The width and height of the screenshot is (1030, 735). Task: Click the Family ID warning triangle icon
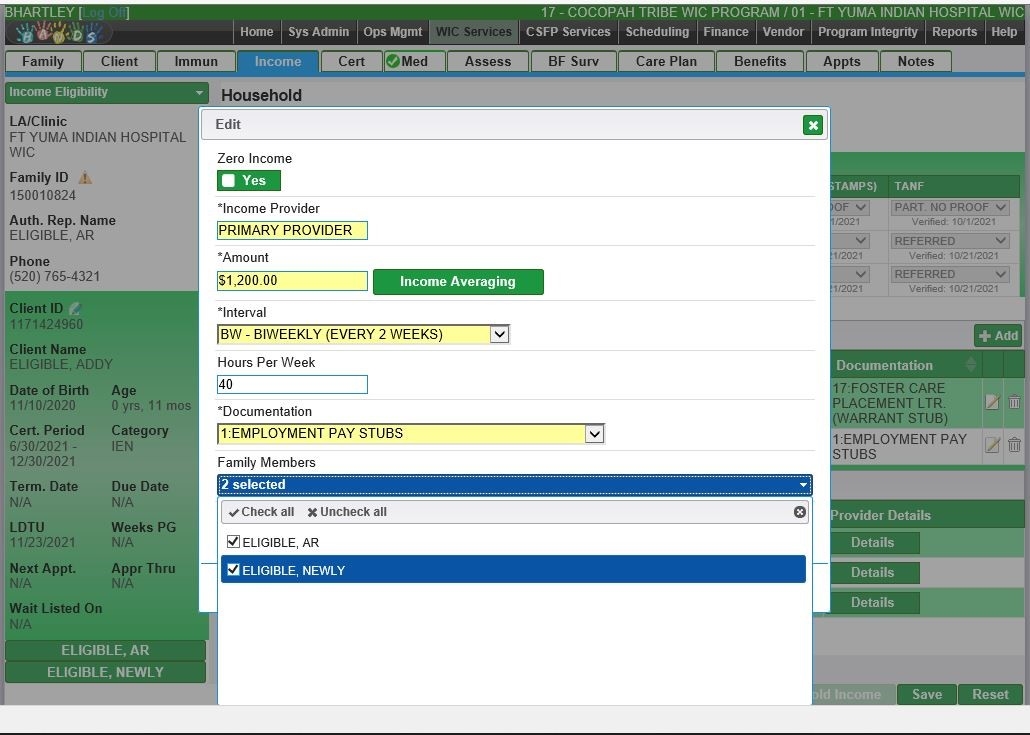click(85, 178)
